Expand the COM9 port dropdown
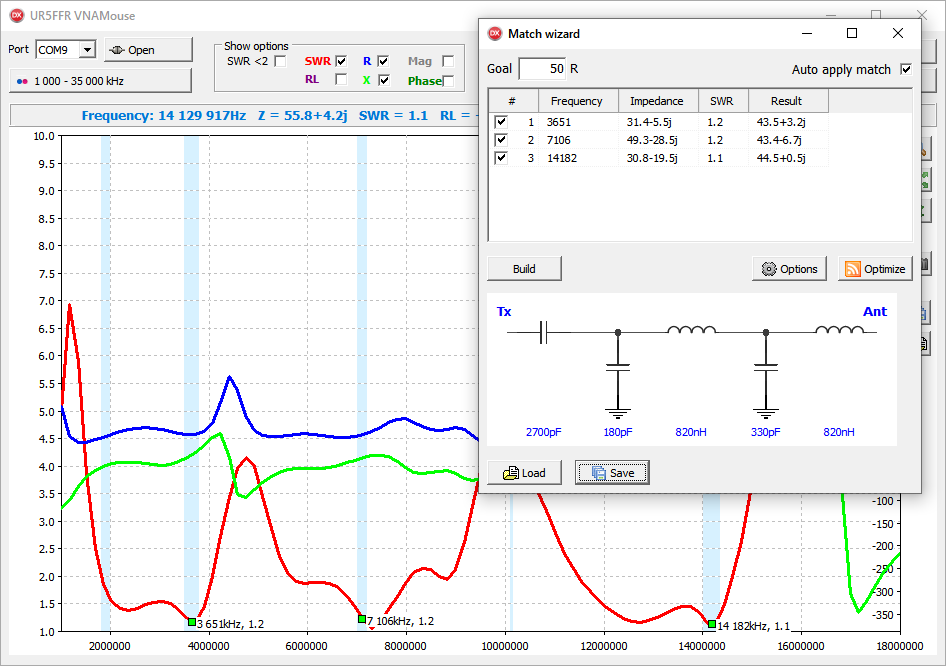This screenshot has width=946, height=666. coord(87,50)
